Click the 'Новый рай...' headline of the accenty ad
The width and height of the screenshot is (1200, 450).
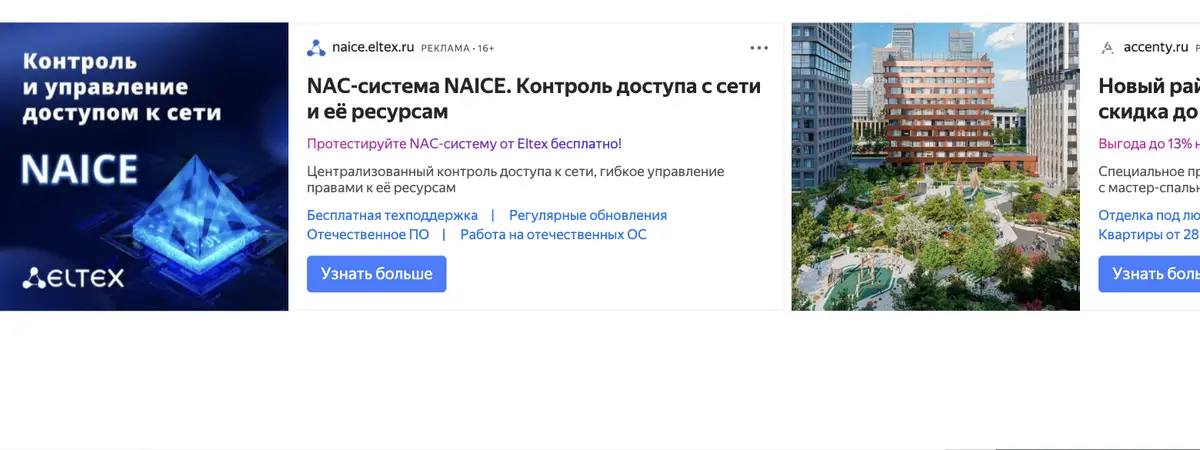click(x=1149, y=99)
